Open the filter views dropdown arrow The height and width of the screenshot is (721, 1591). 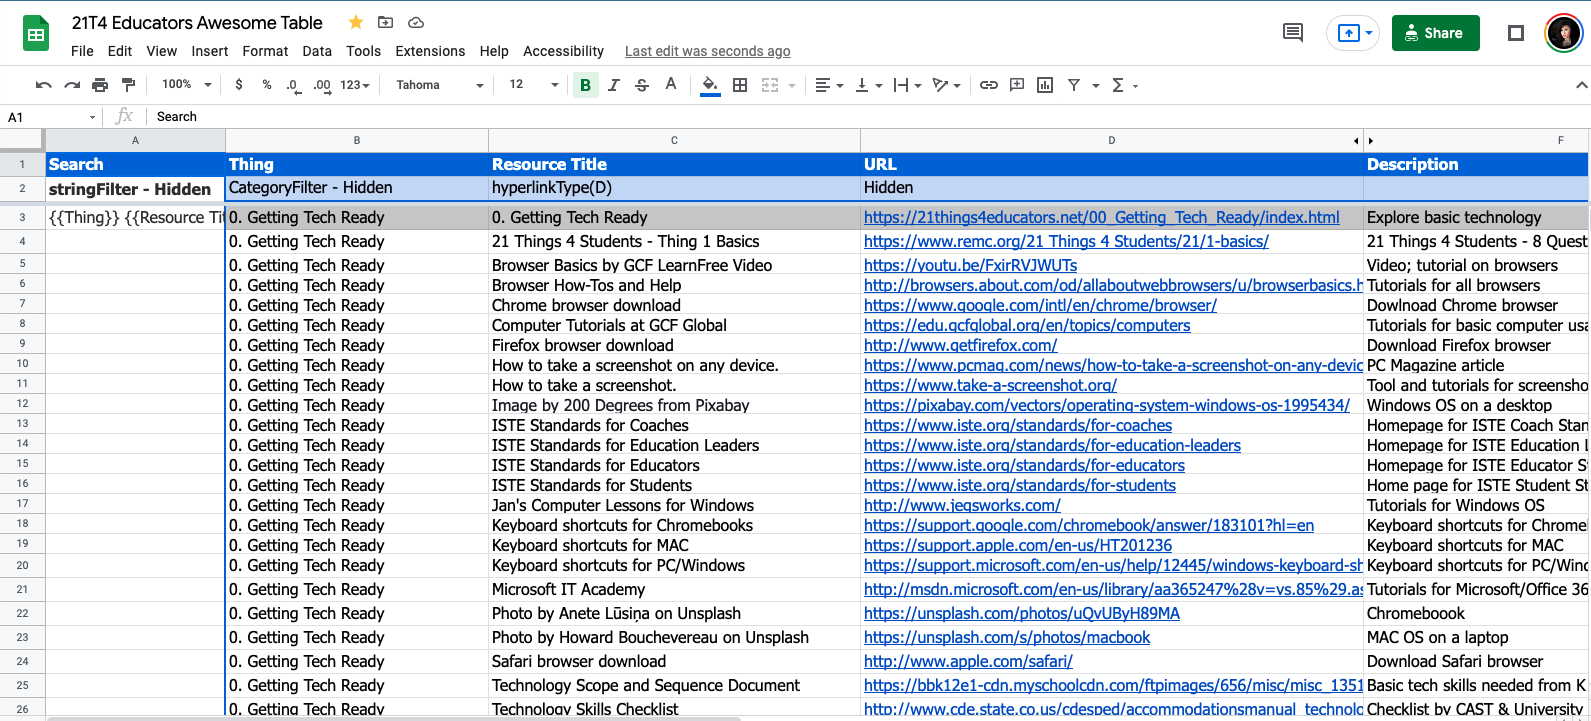pos(1096,85)
